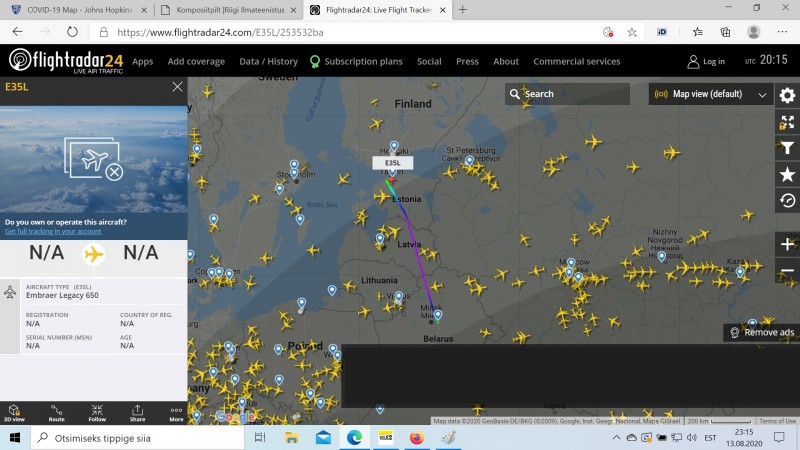Toggle Follow aircraft mode
800x450 pixels.
click(x=98, y=412)
